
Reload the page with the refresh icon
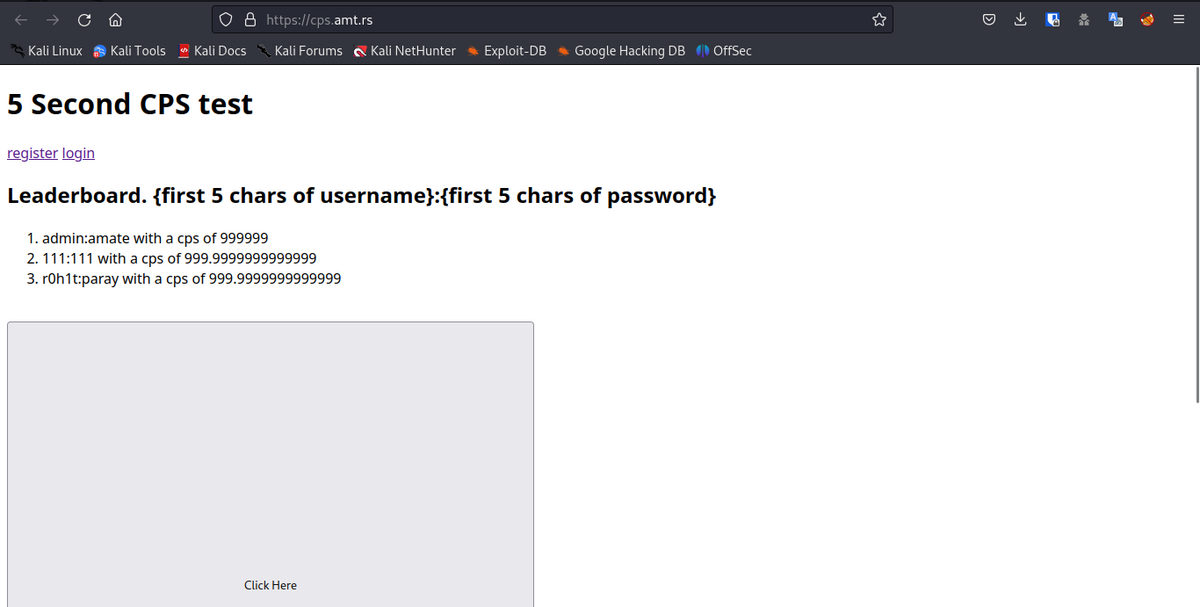pyautogui.click(x=83, y=18)
